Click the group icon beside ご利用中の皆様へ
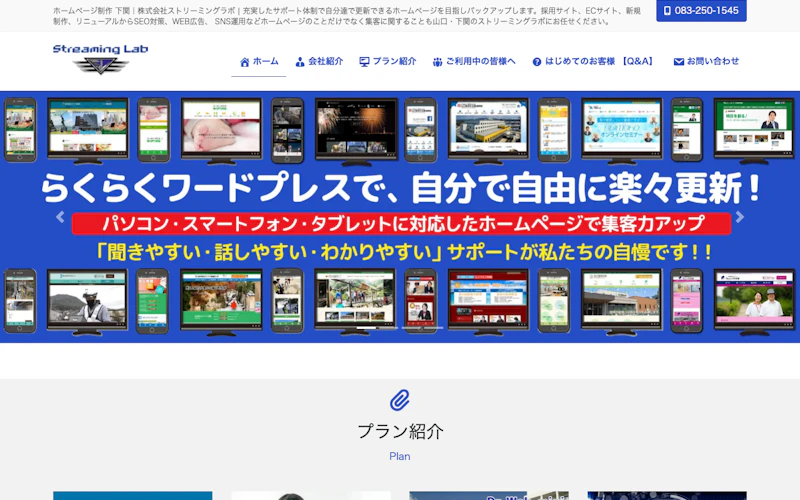This screenshot has height=500, width=800. pos(437,62)
